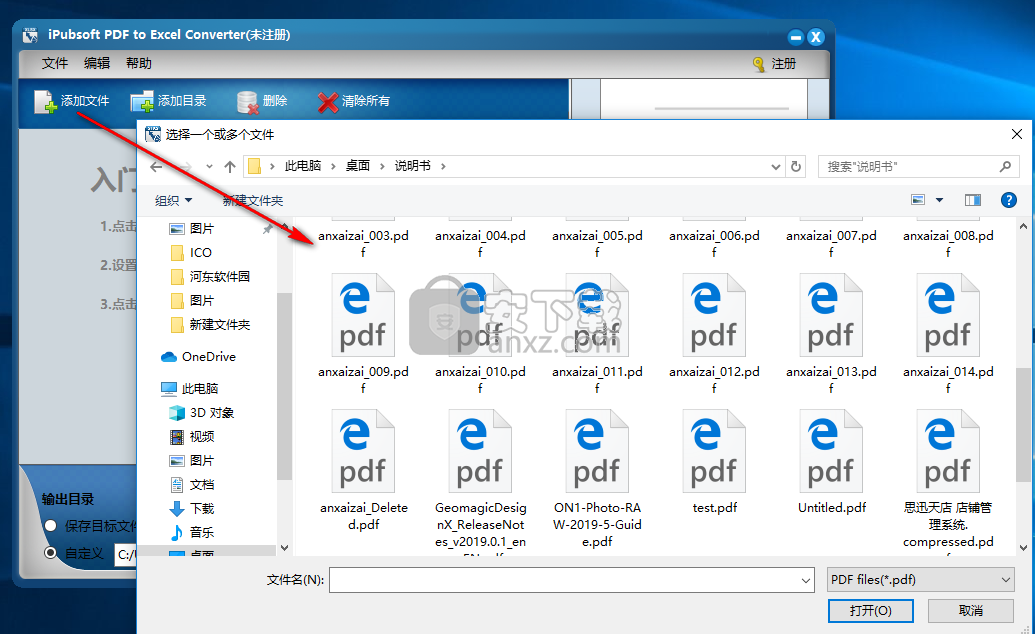This screenshot has width=1035, height=634.
Task: Click the 添加文件 (add file) toolbar icon
Action: pyautogui.click(x=46, y=101)
